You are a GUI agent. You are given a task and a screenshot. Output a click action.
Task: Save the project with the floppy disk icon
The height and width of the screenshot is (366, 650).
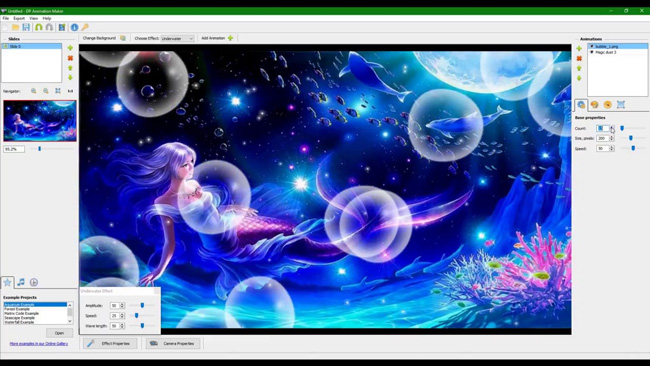(26, 27)
